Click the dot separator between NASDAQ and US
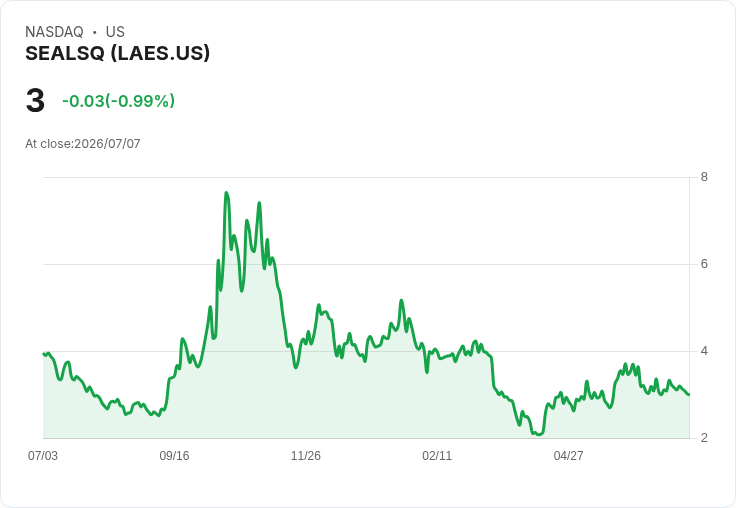736x508 pixels. tap(94, 32)
